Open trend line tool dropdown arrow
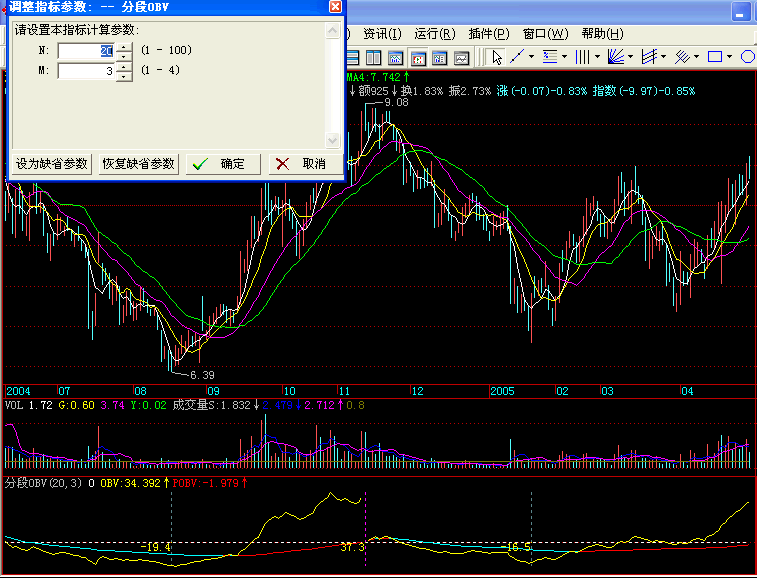This screenshot has height=578, width=757. pyautogui.click(x=531, y=57)
